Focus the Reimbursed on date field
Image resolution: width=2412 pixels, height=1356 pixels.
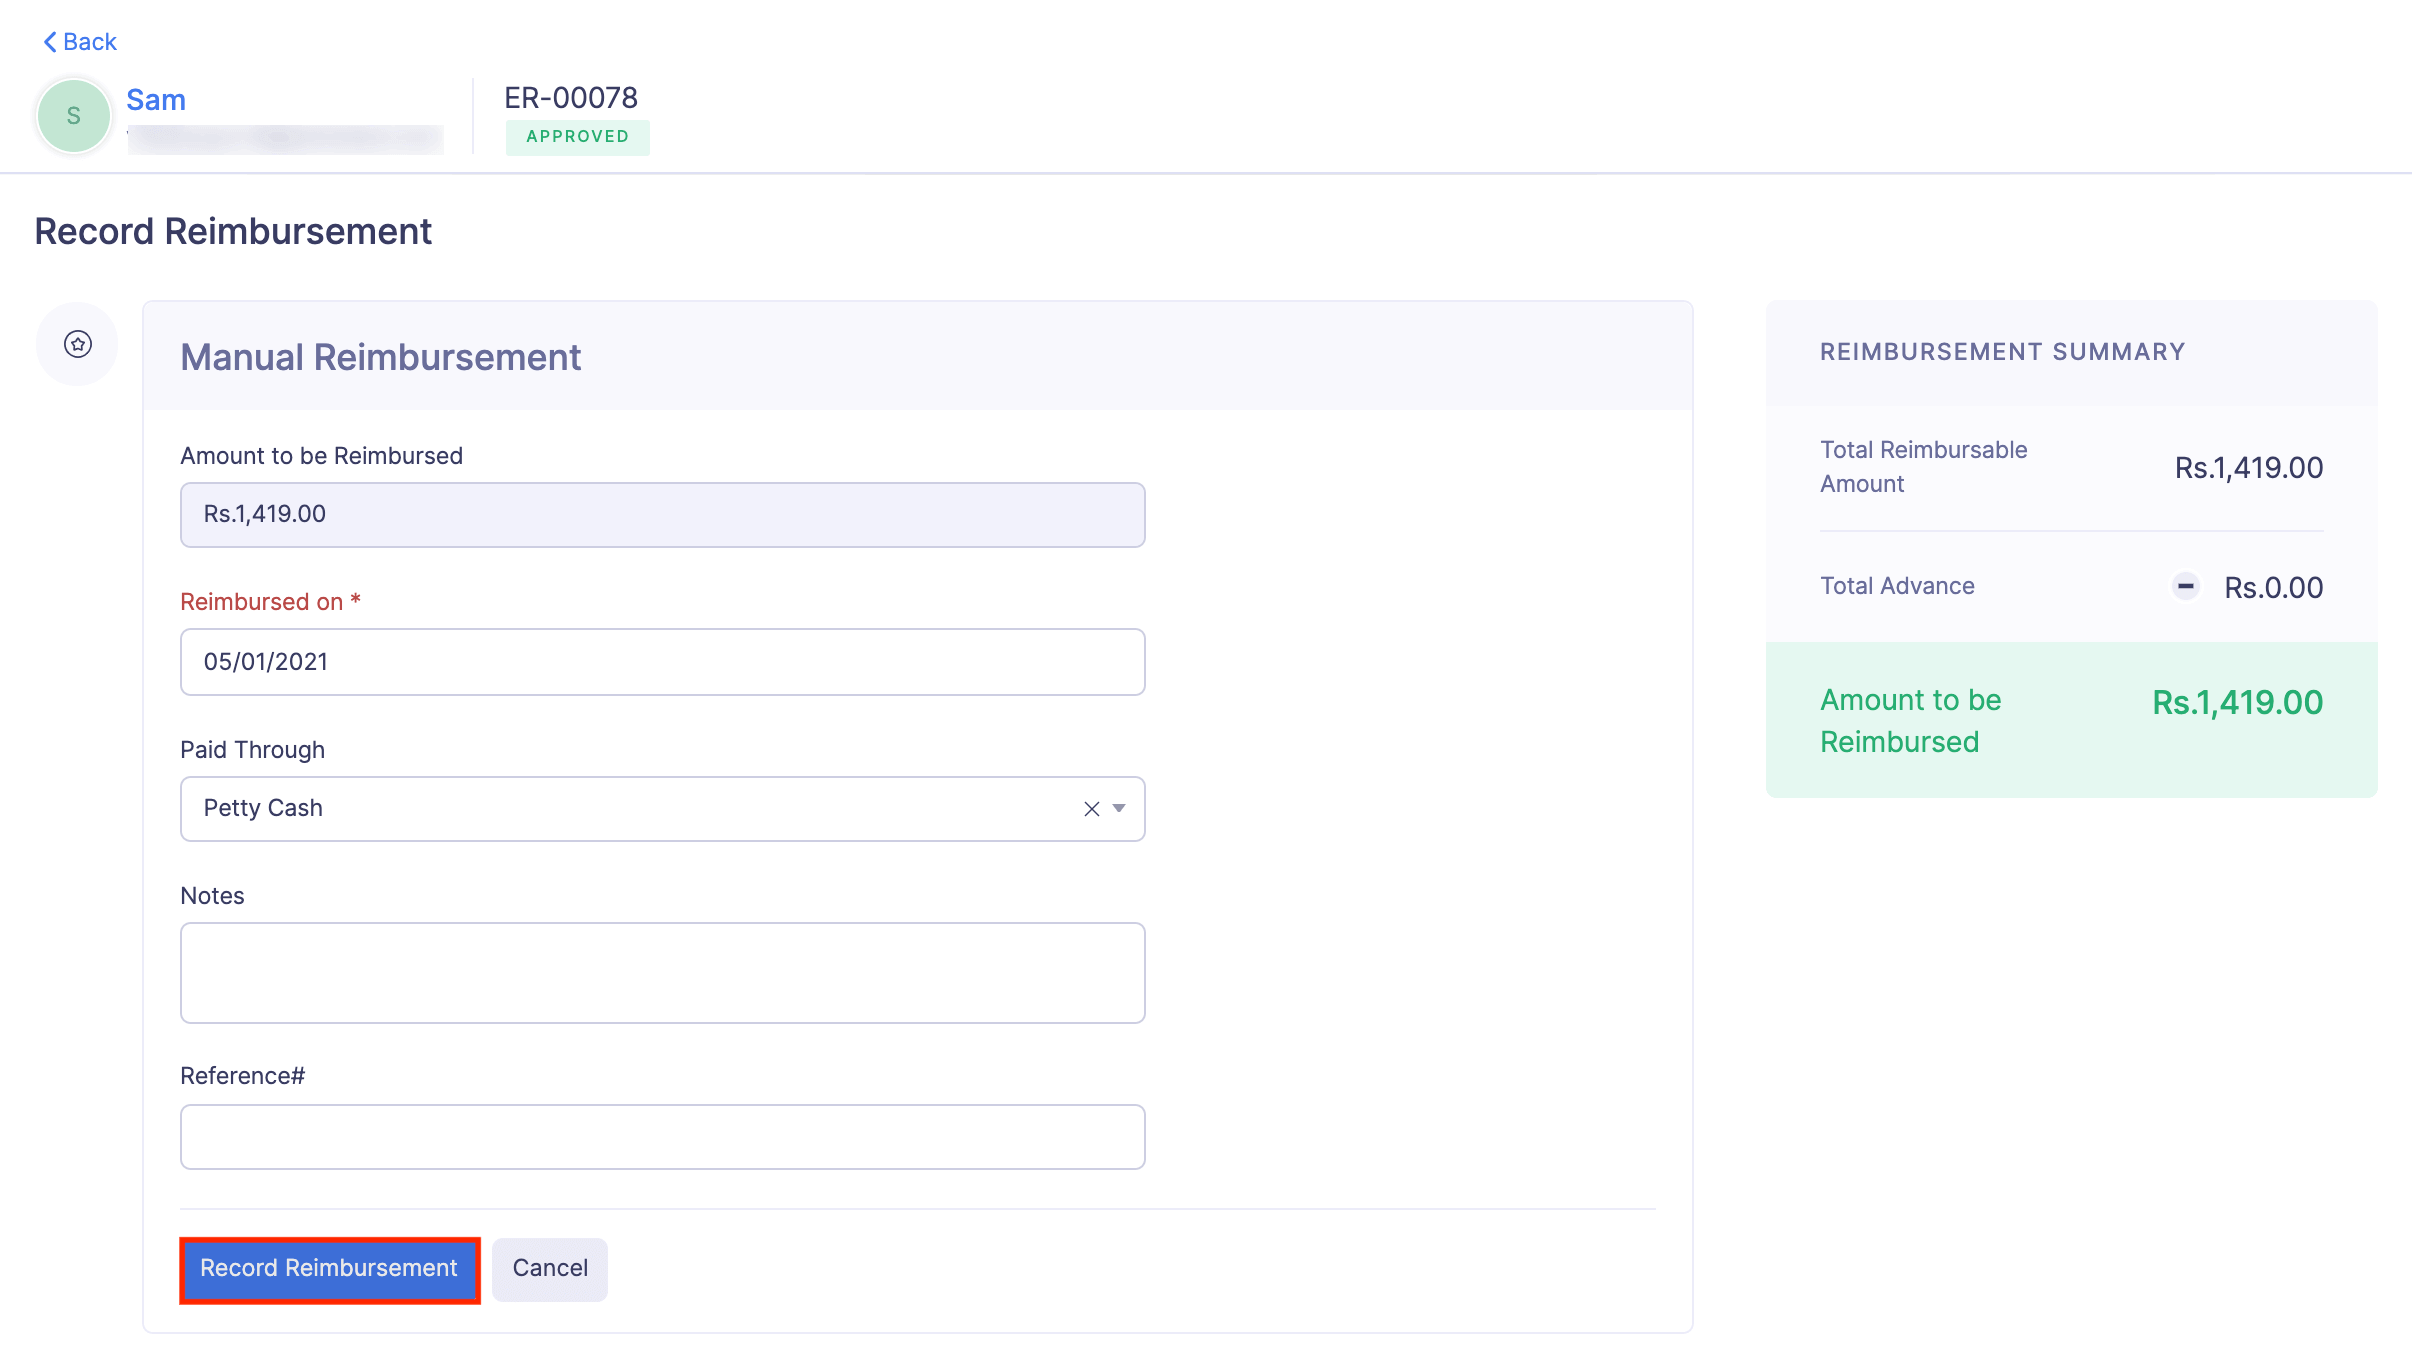click(662, 662)
